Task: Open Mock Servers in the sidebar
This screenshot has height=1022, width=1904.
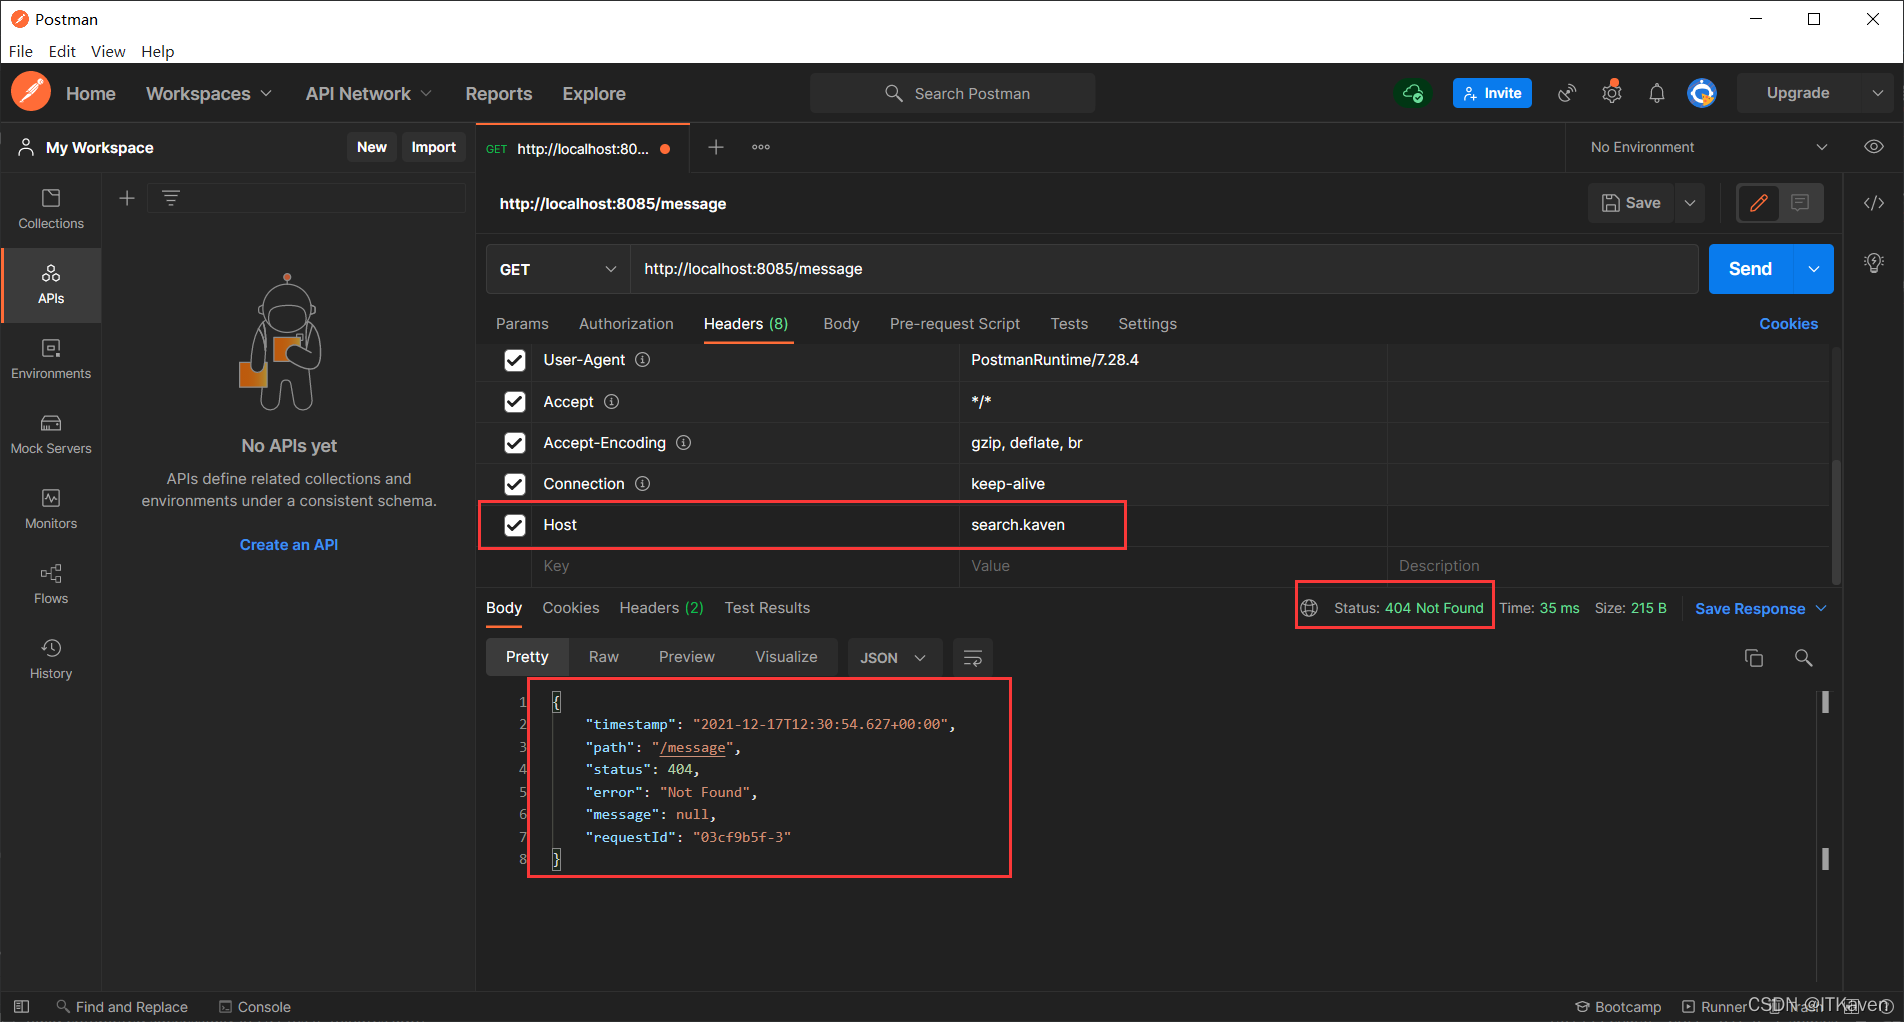Action: tap(51, 434)
